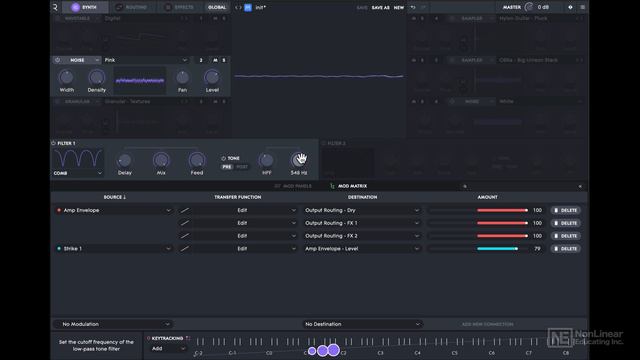
Task: Toggle the Filter 1 power button
Action: [53, 143]
